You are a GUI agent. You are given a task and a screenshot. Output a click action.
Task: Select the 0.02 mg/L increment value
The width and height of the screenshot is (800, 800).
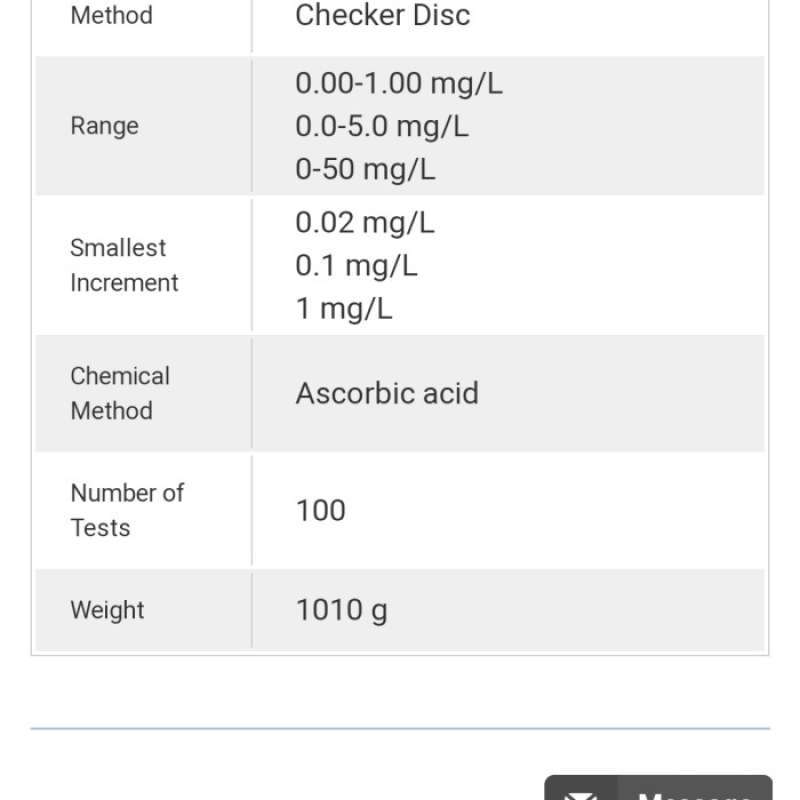click(x=365, y=222)
